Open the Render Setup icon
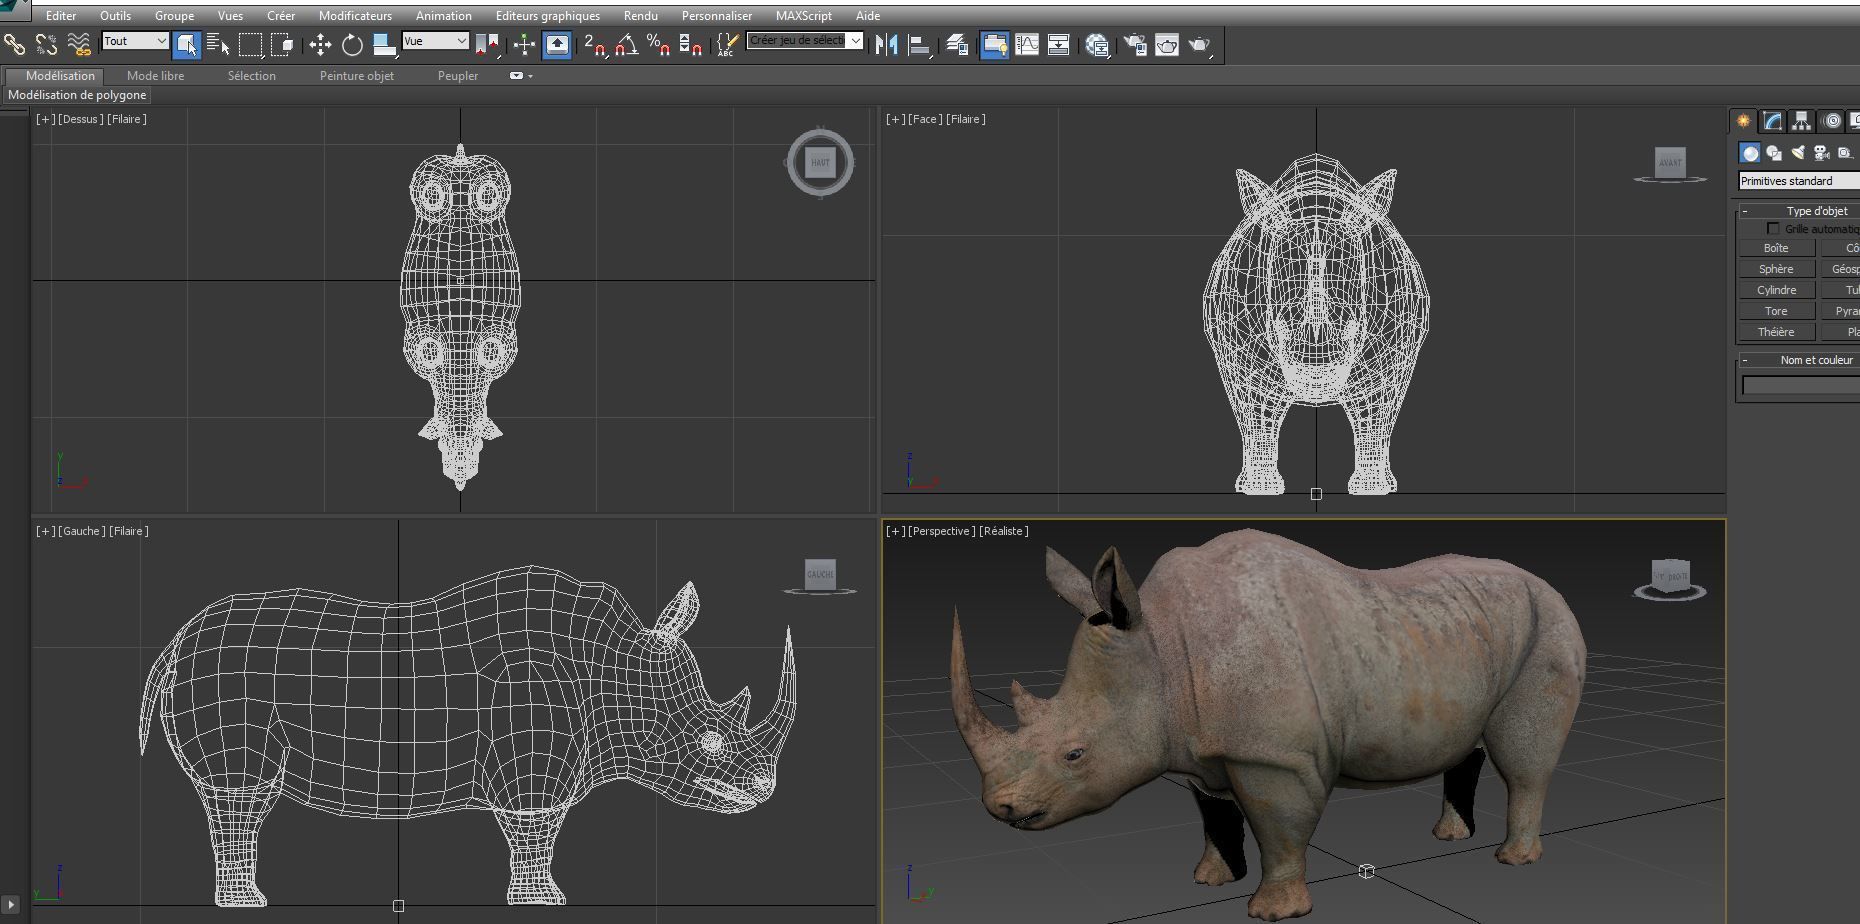The width and height of the screenshot is (1860, 924). pyautogui.click(x=1135, y=44)
